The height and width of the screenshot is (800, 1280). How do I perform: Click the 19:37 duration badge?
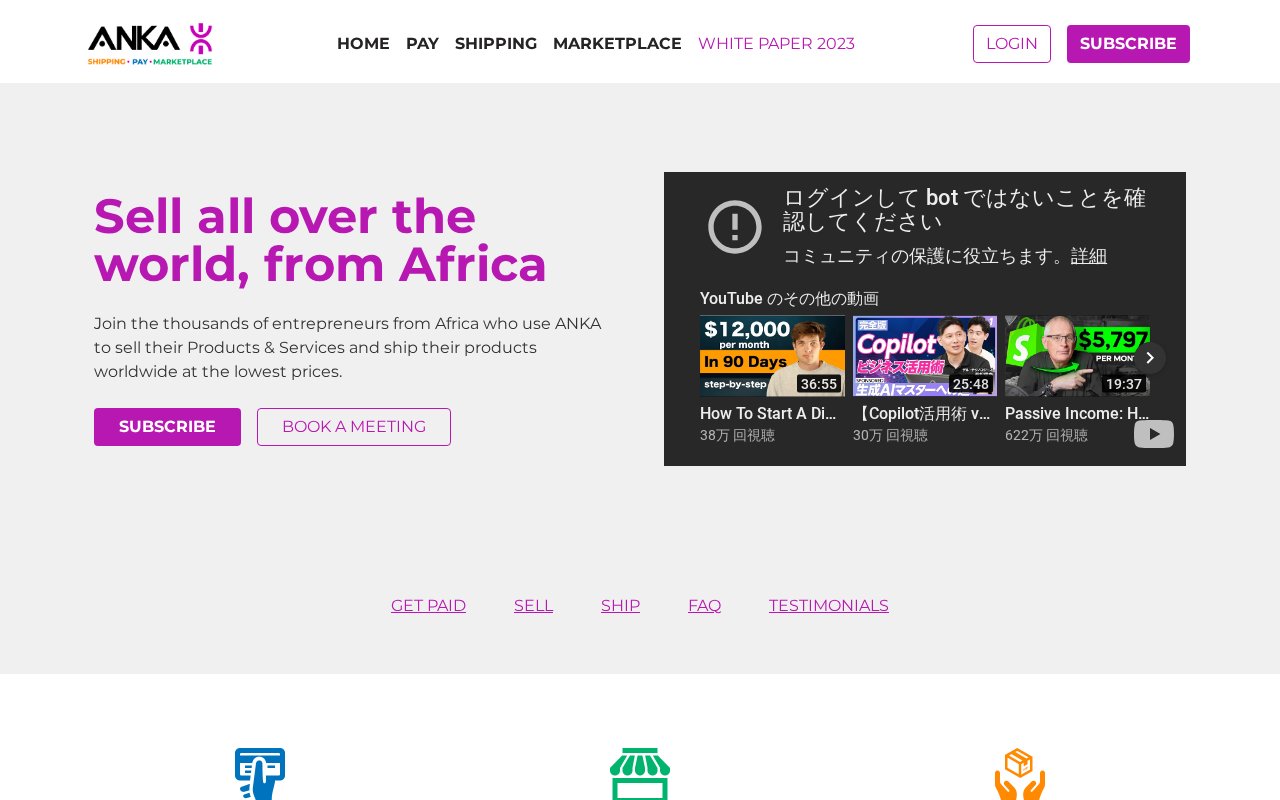(1124, 384)
